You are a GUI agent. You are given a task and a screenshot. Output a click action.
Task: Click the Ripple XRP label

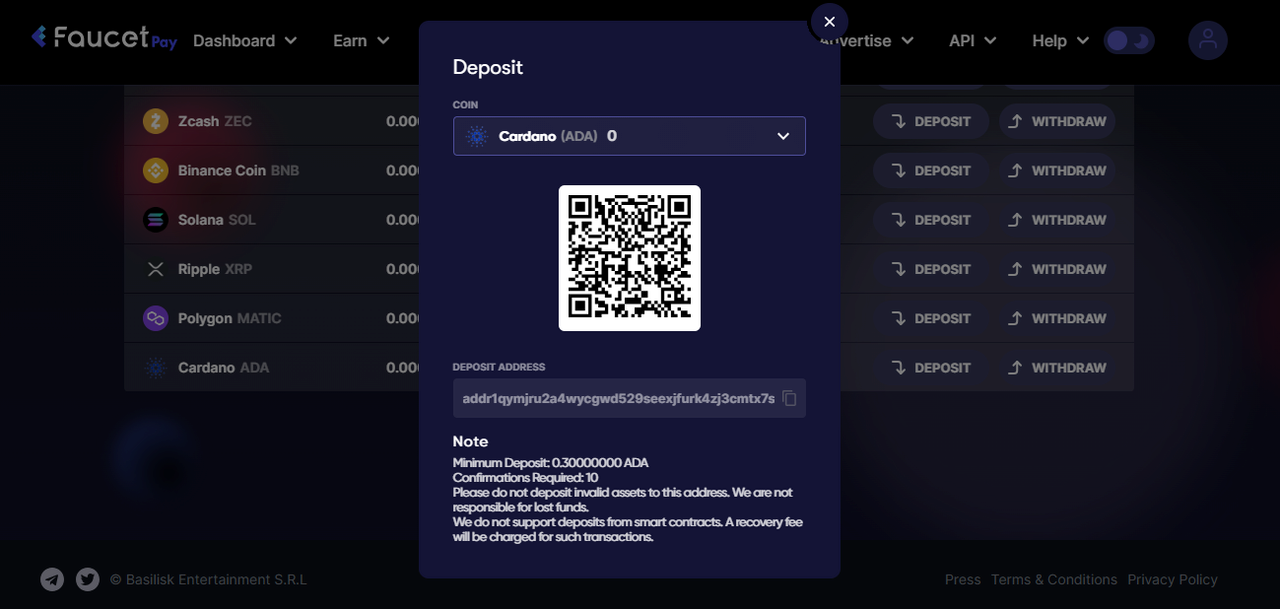click(216, 269)
